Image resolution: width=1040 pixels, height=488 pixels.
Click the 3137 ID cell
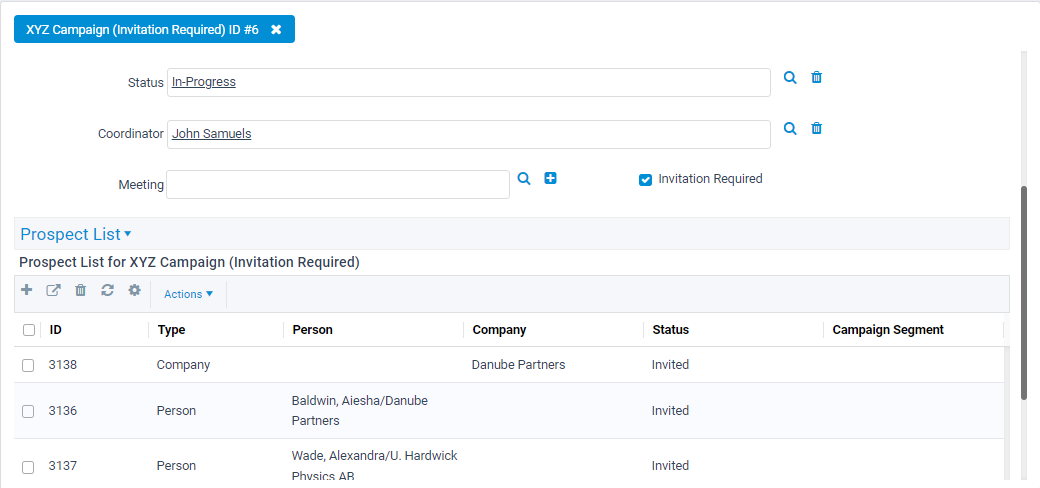[63, 465]
